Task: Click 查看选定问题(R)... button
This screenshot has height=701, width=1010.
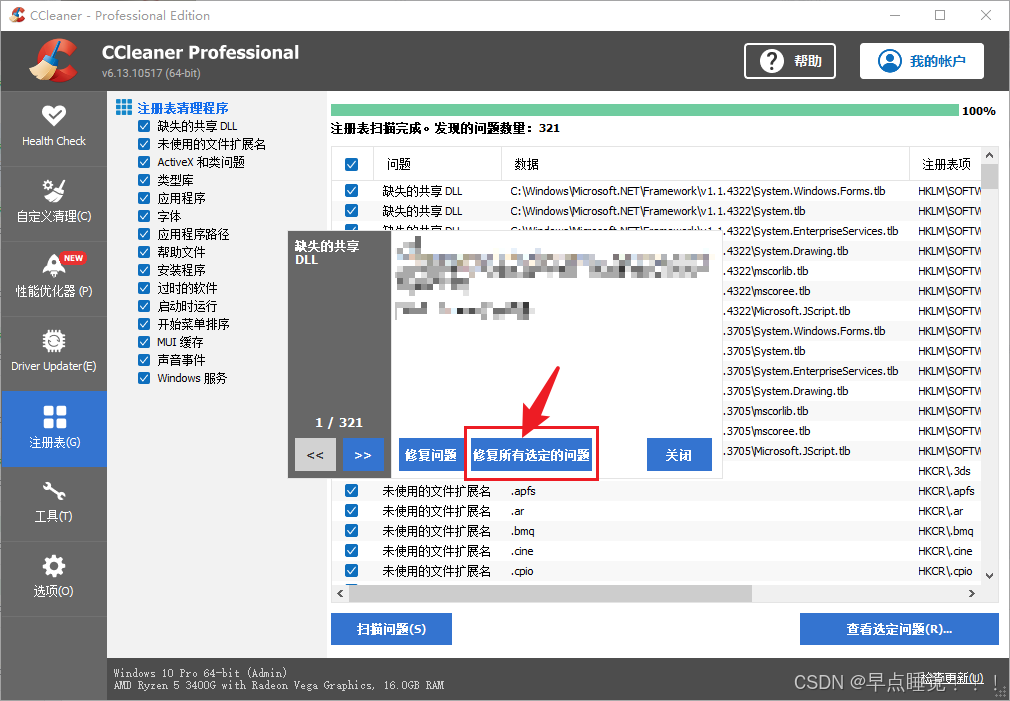Action: pyautogui.click(x=899, y=629)
